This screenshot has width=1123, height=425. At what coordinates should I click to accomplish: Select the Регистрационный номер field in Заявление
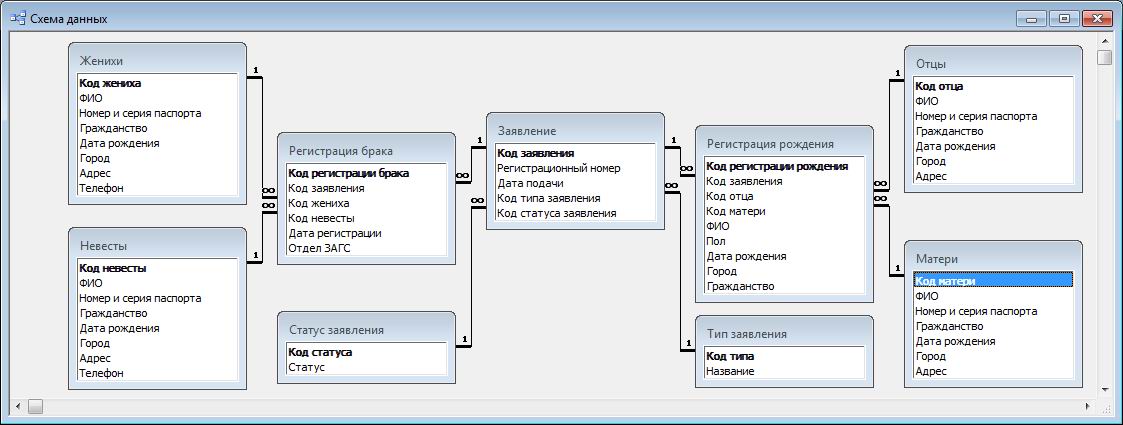click(x=559, y=168)
